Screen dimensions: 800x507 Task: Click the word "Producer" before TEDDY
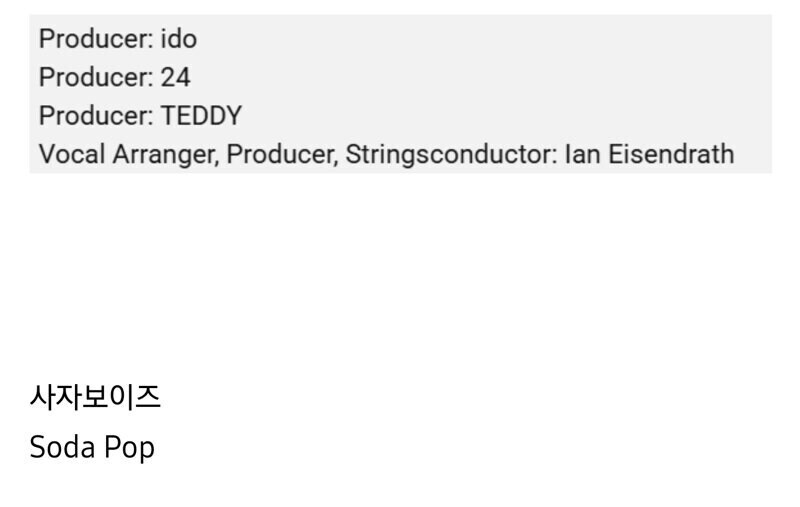tap(96, 116)
